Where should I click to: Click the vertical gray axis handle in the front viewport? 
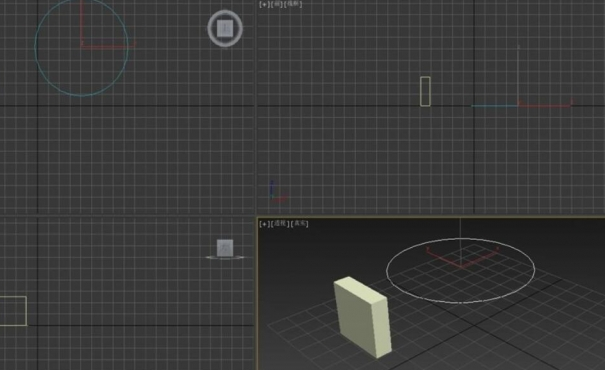(518, 75)
